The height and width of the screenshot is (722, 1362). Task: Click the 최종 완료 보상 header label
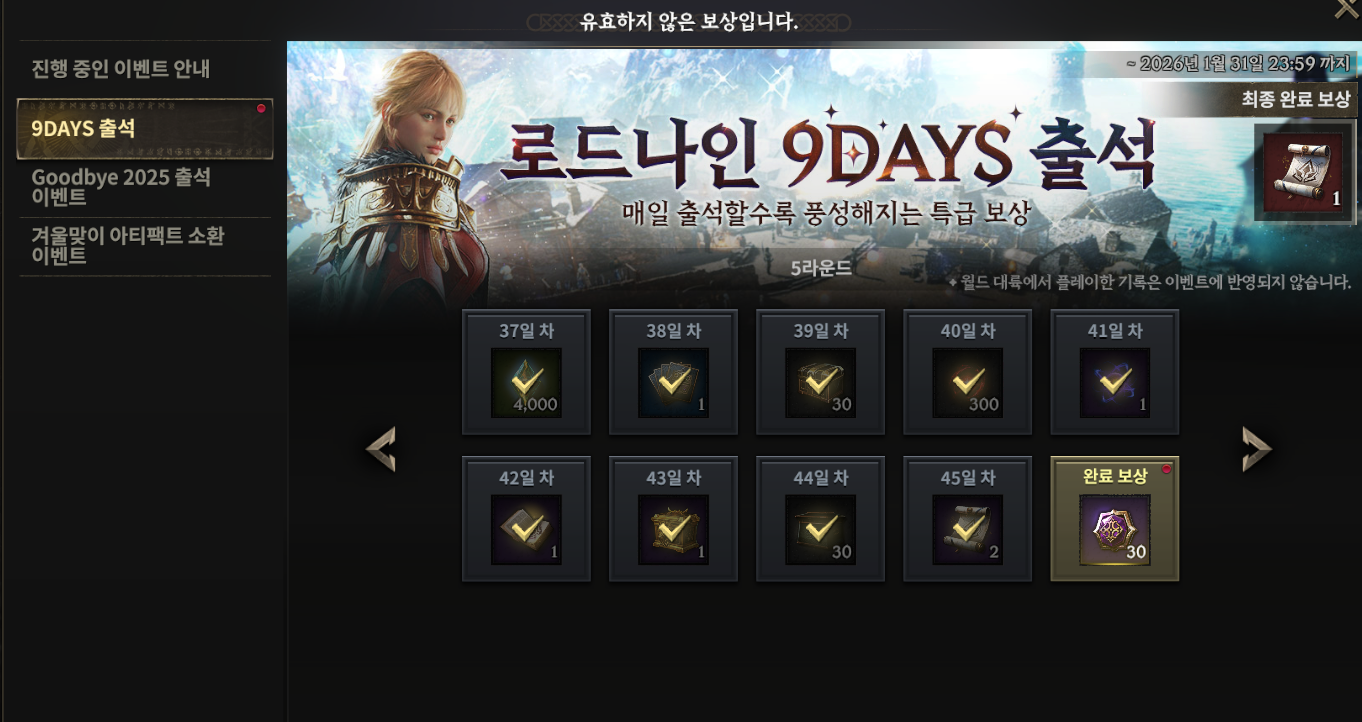[1295, 100]
